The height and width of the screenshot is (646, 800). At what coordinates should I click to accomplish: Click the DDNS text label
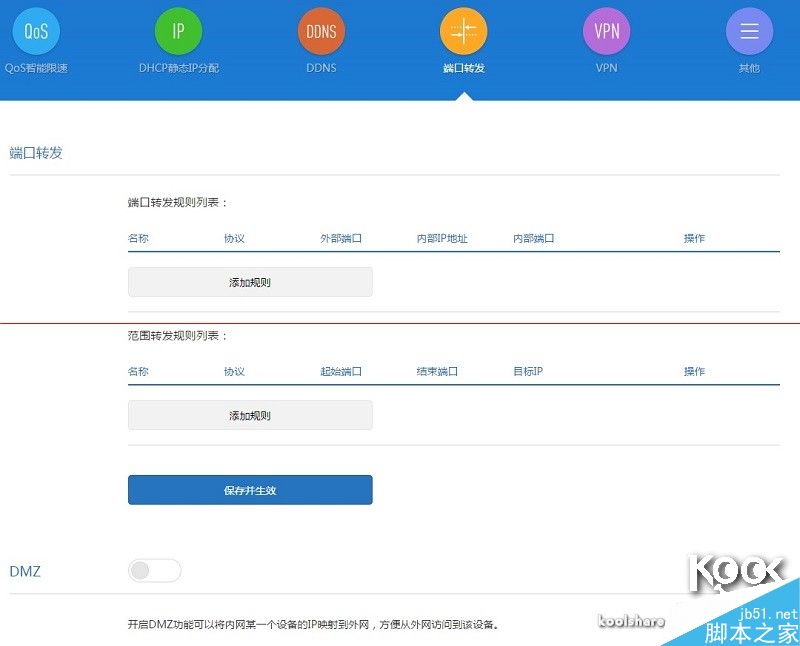(x=321, y=68)
